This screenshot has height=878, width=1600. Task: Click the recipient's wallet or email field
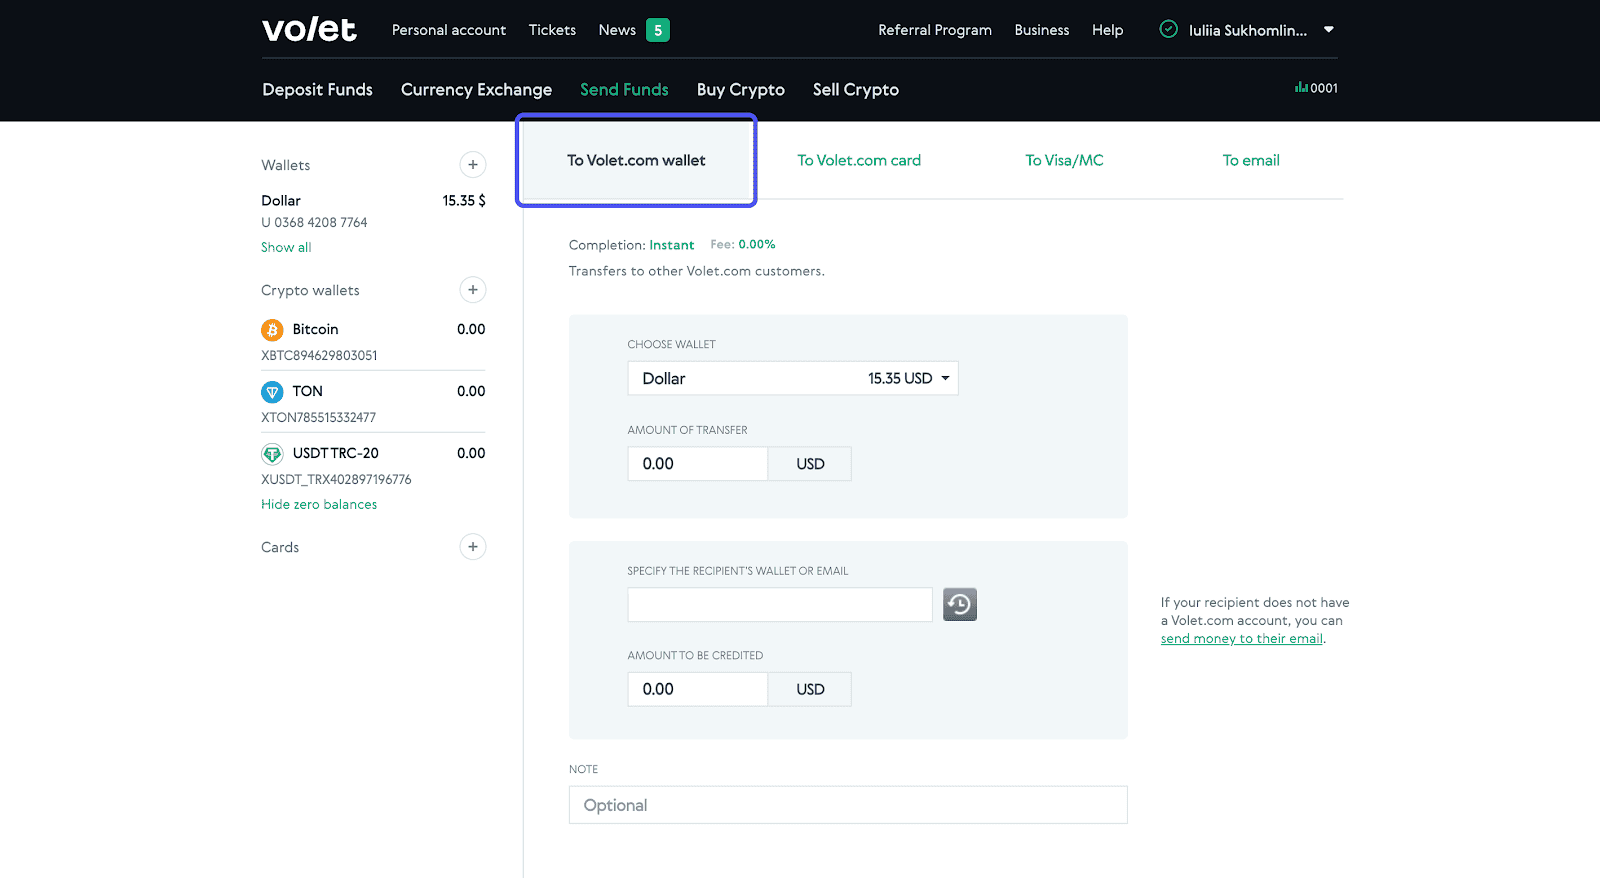click(x=780, y=605)
